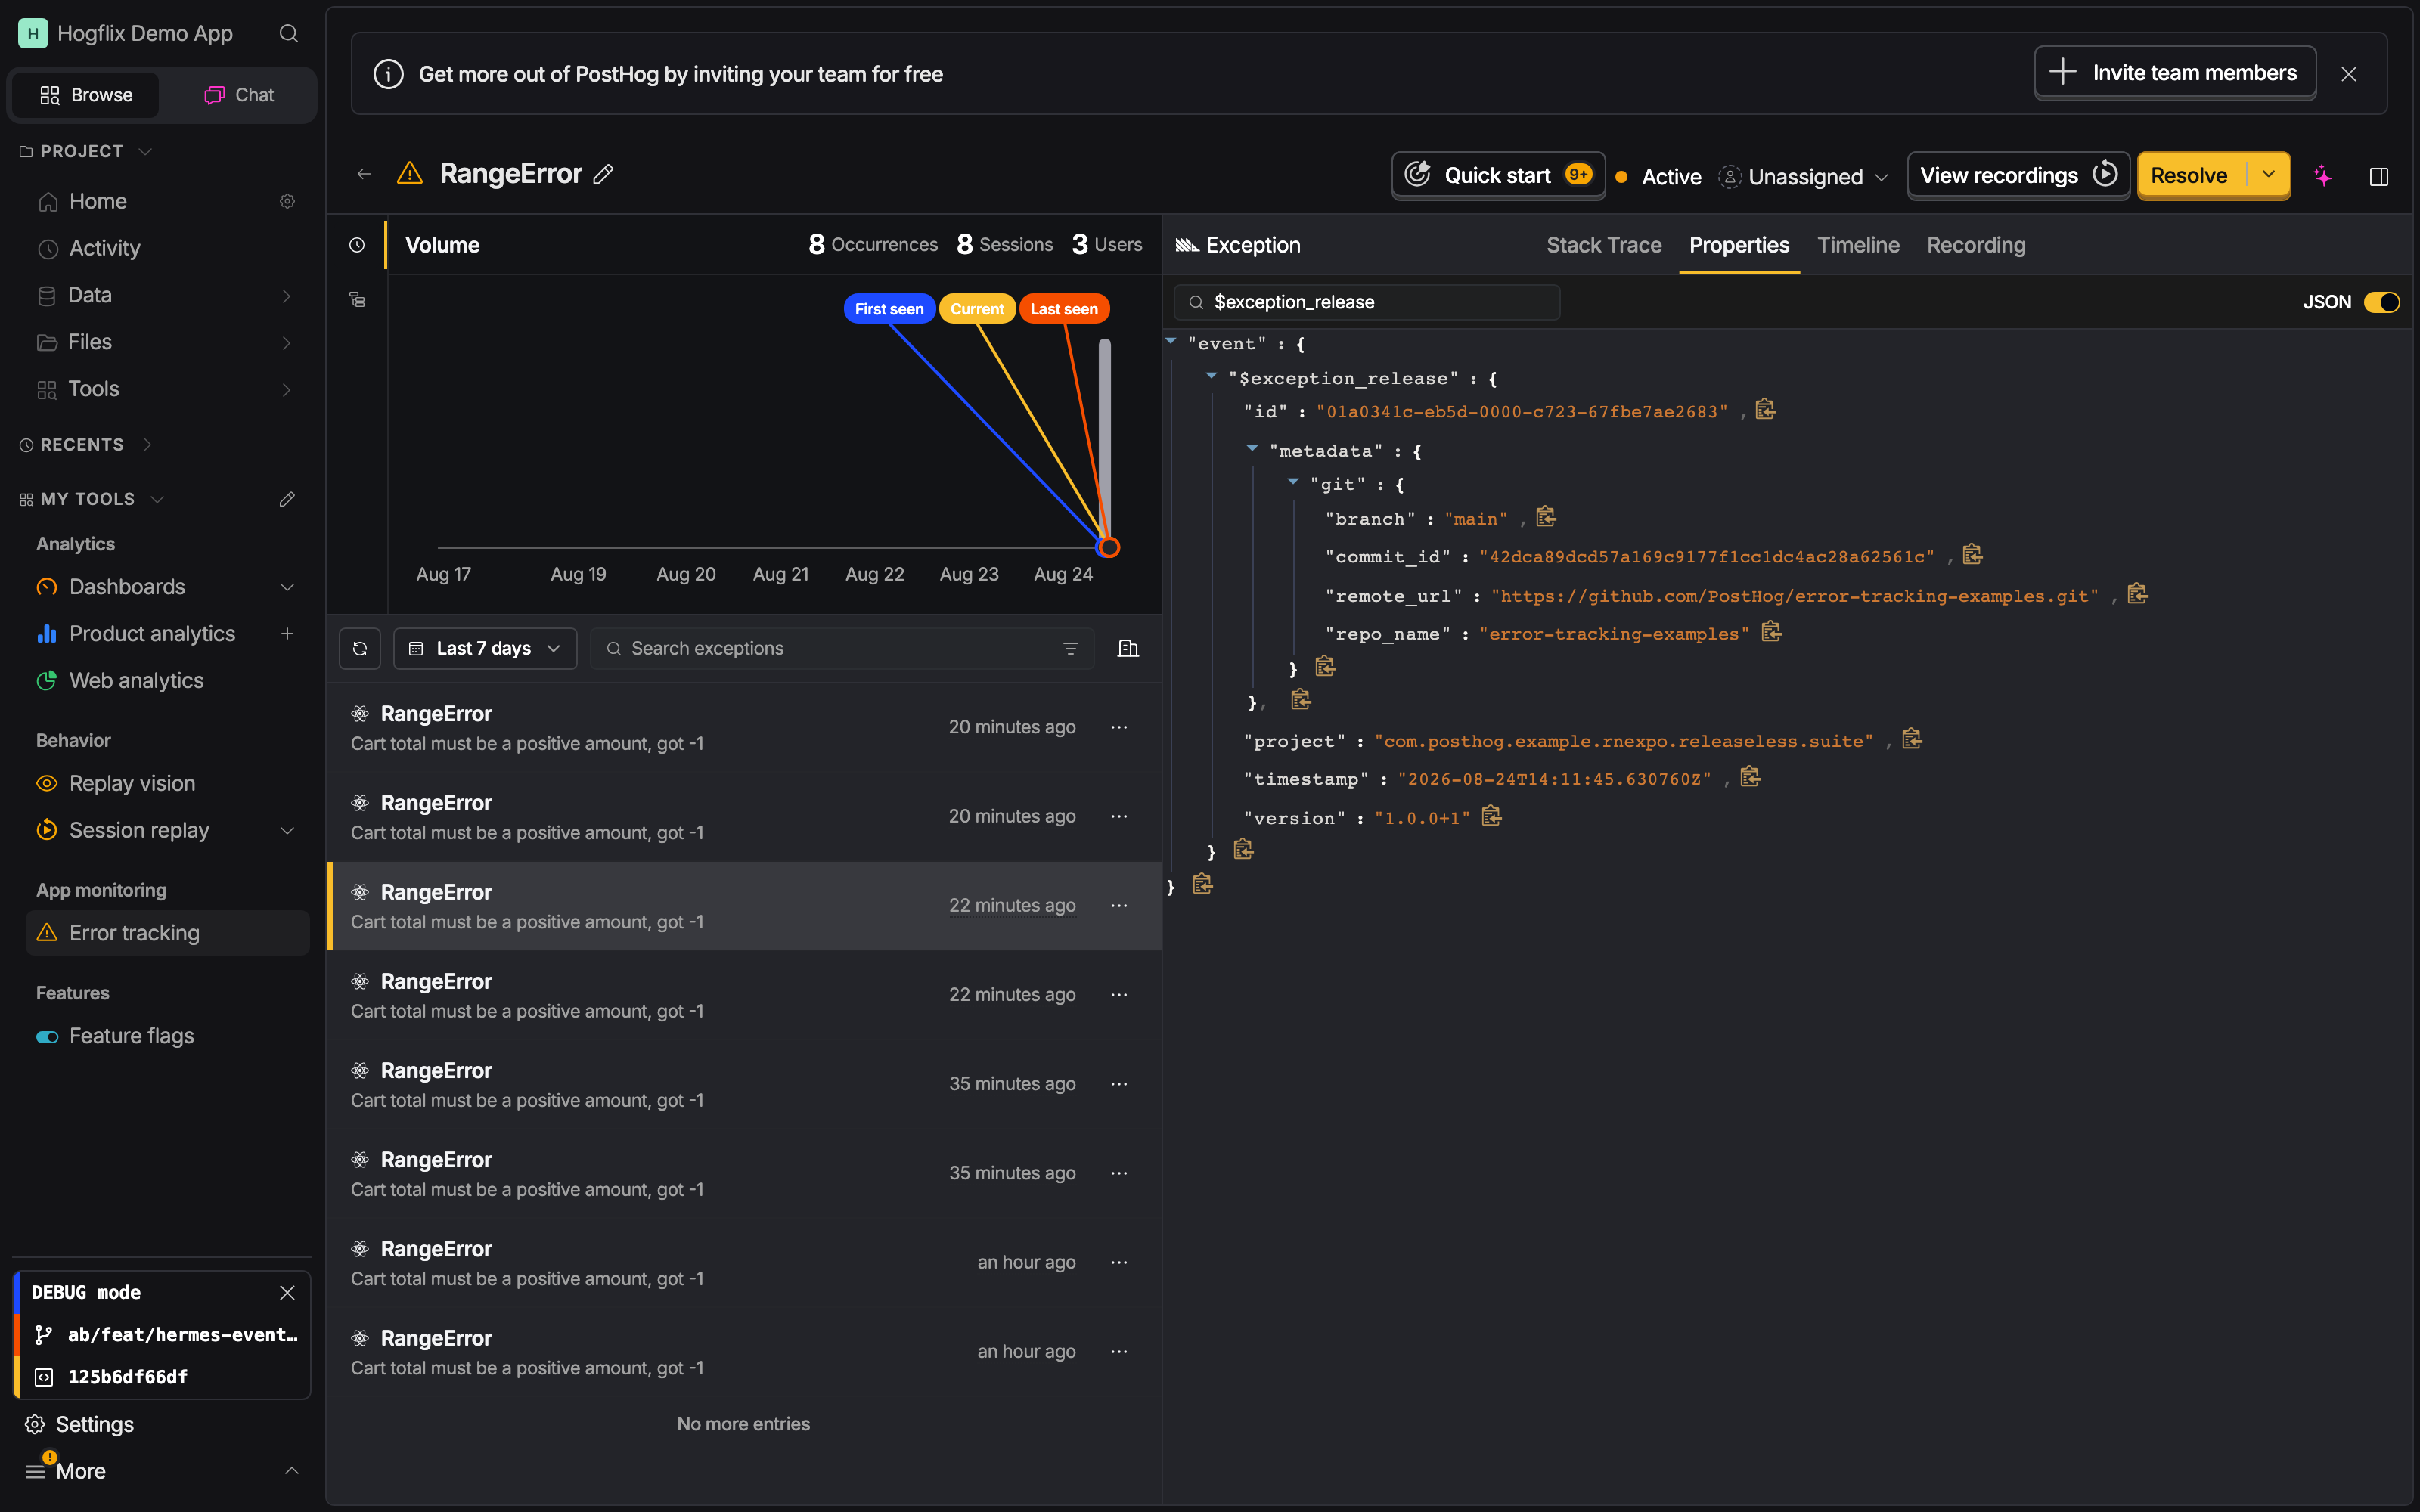Open the Resolve dropdown arrow
The width and height of the screenshot is (2420, 1512).
(2268, 175)
